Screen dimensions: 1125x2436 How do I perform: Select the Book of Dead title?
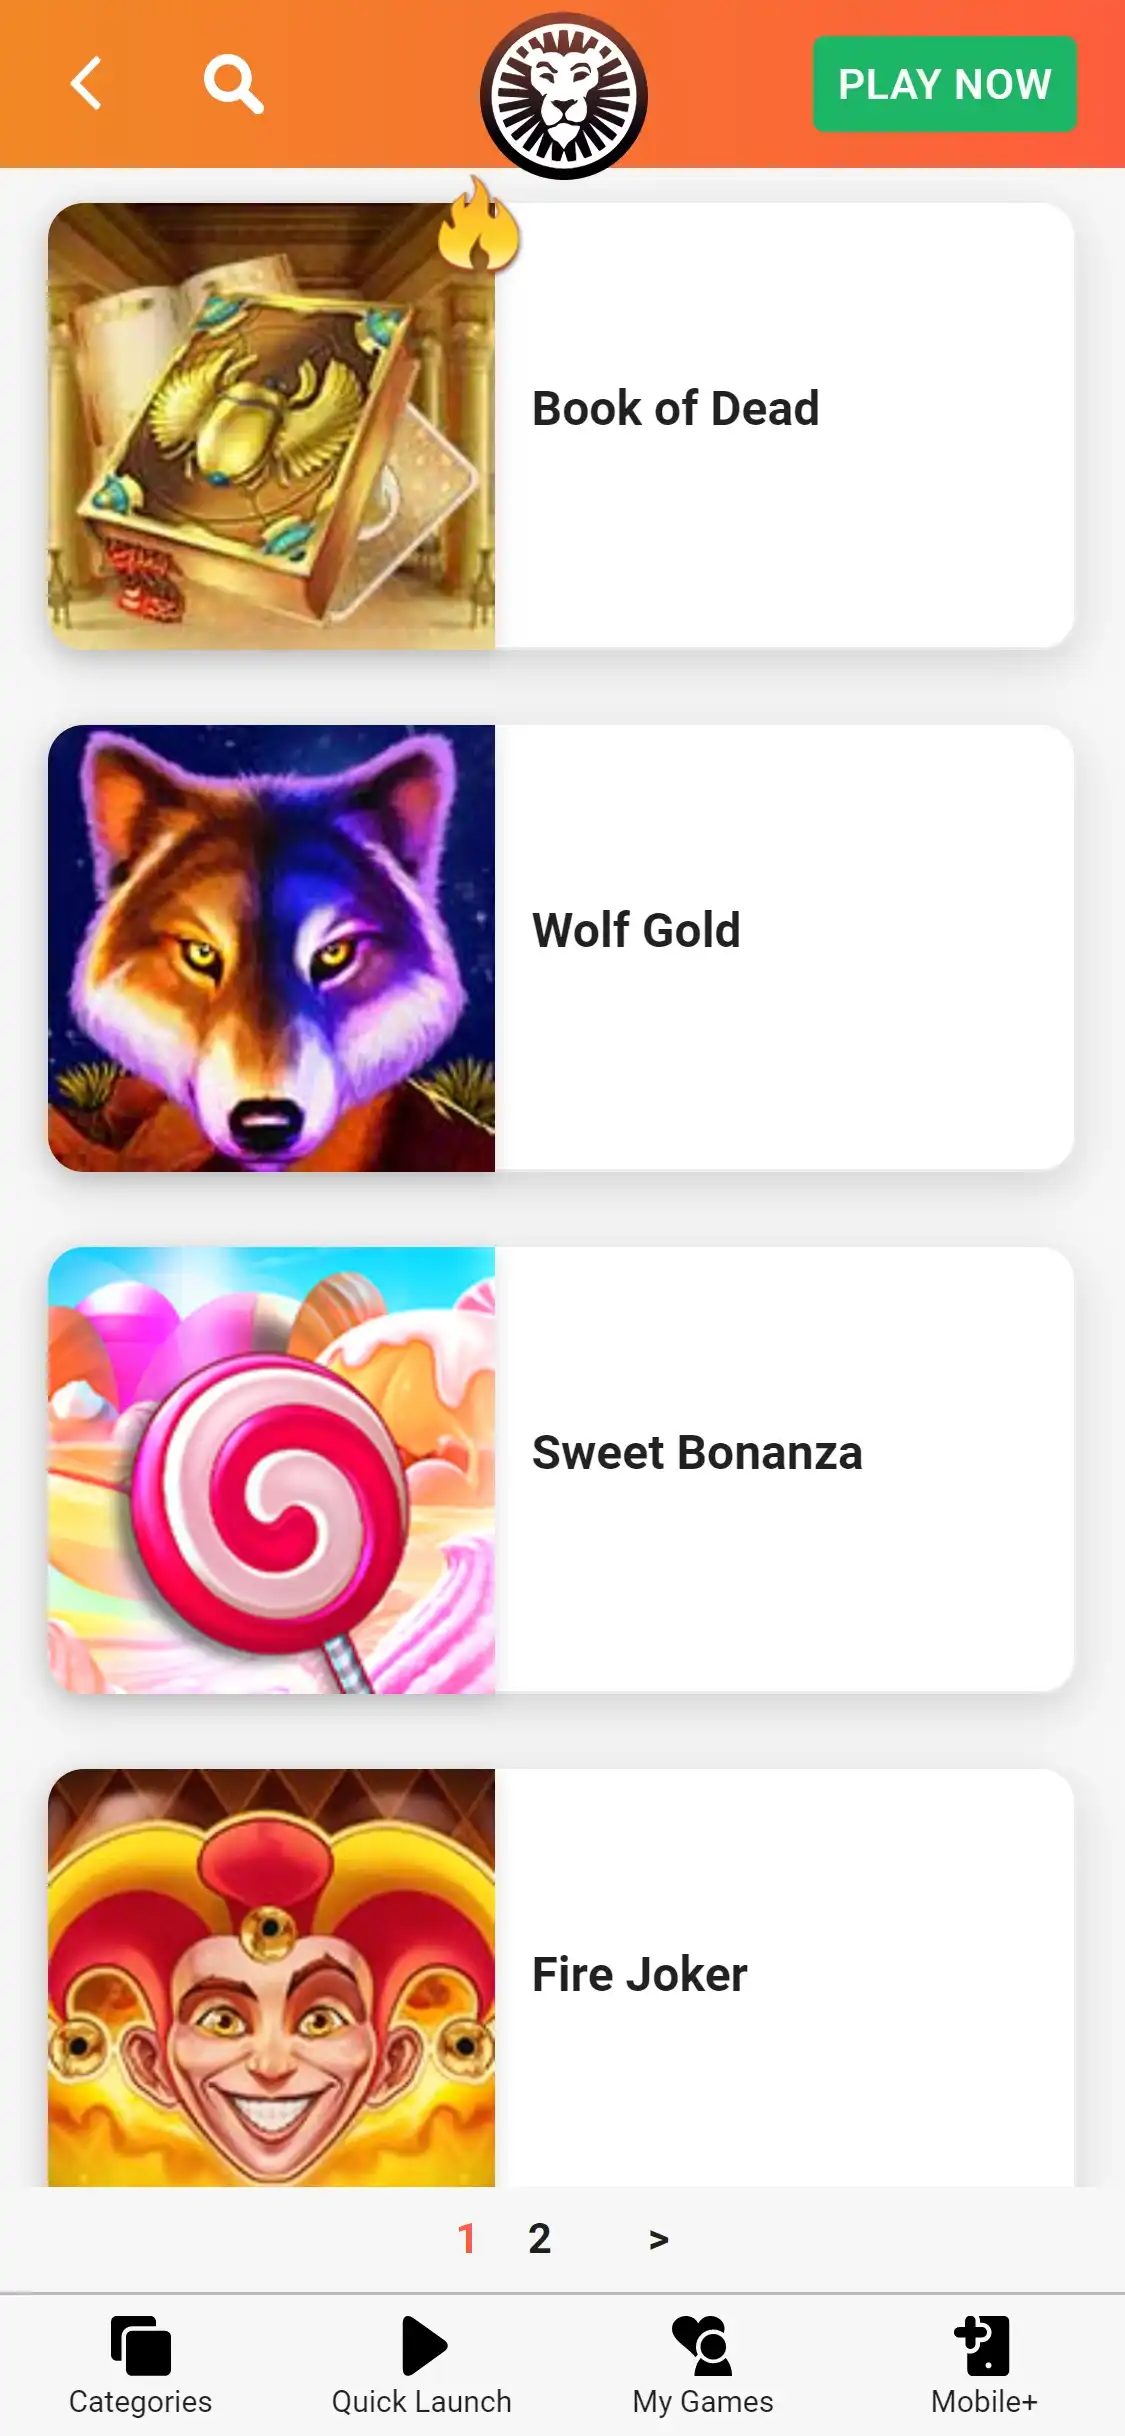pyautogui.click(x=675, y=408)
